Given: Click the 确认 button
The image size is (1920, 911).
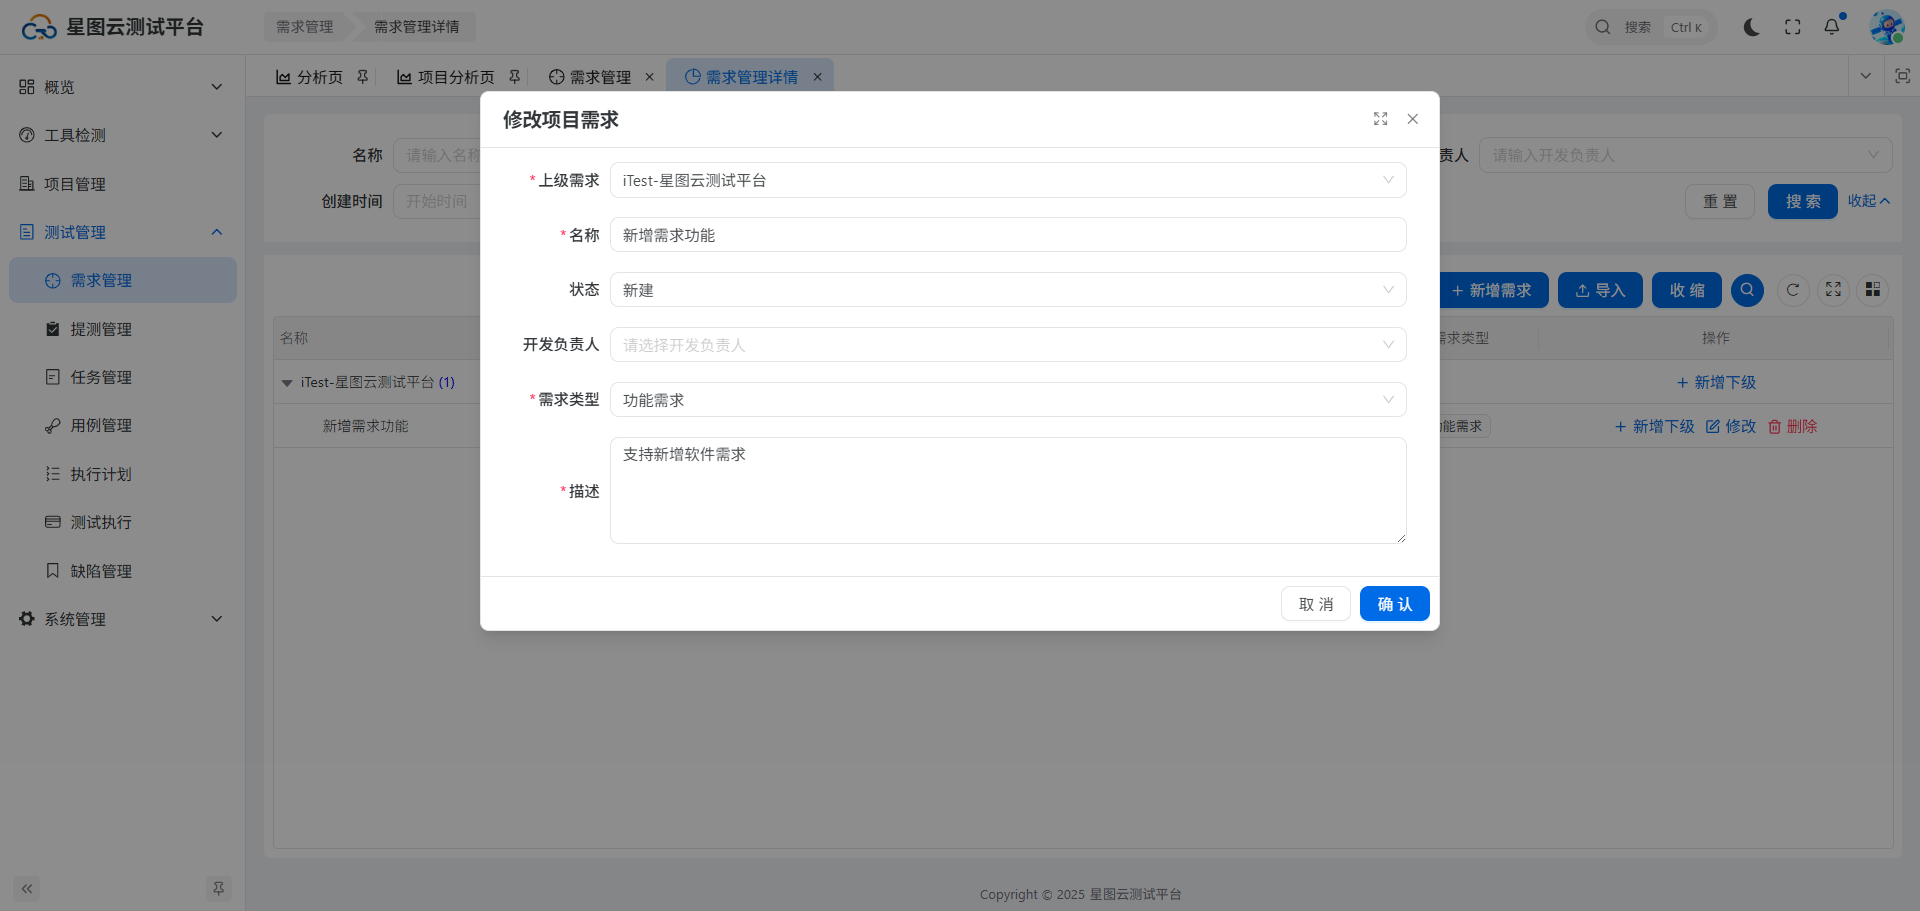Looking at the screenshot, I should [1394, 604].
